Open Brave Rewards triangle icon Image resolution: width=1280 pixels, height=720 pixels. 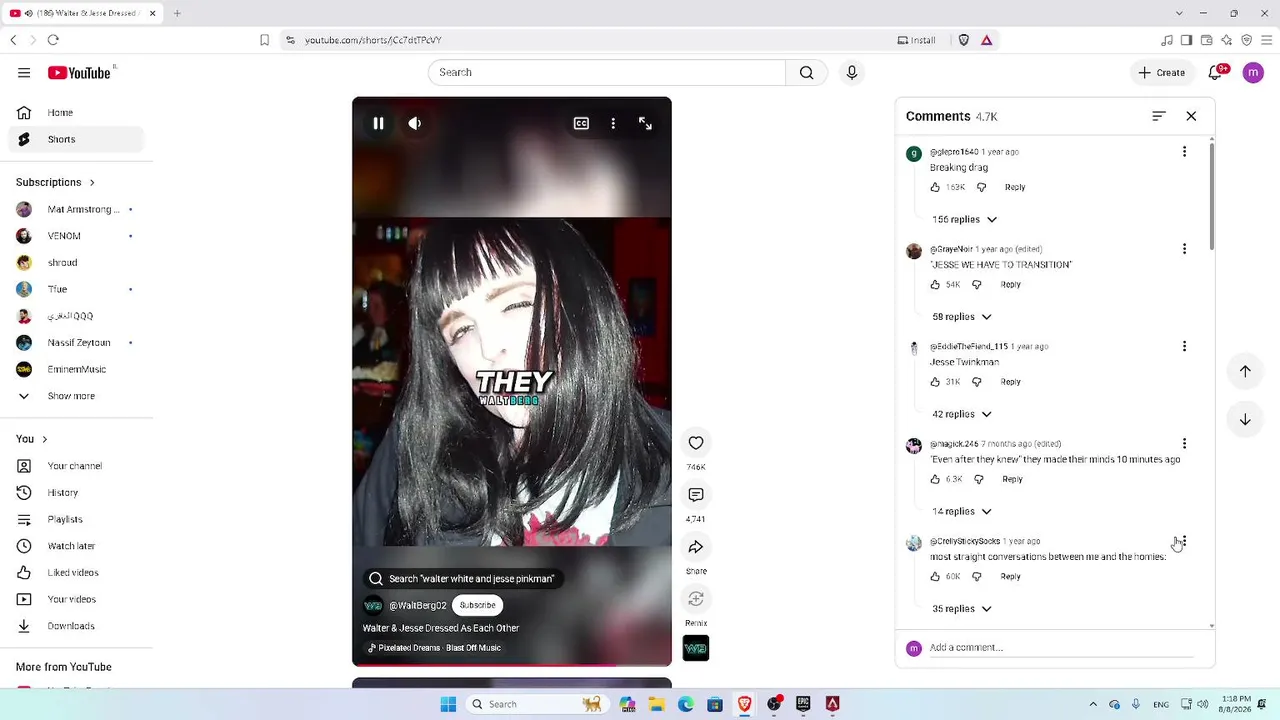[986, 40]
